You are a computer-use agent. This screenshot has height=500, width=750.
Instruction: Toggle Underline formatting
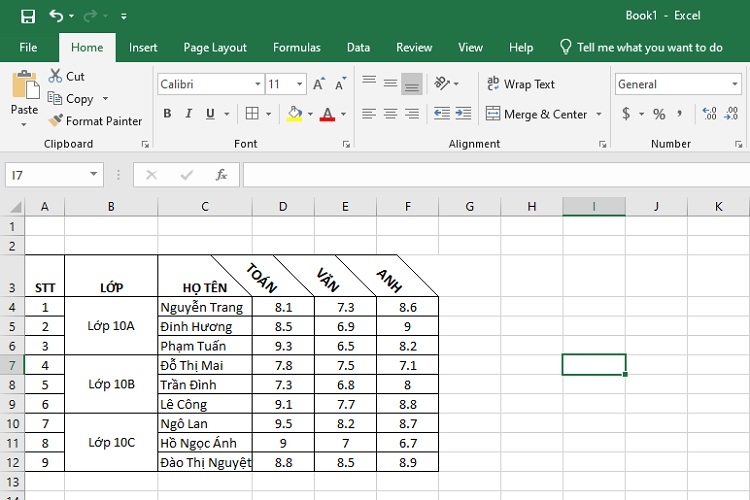click(x=210, y=113)
